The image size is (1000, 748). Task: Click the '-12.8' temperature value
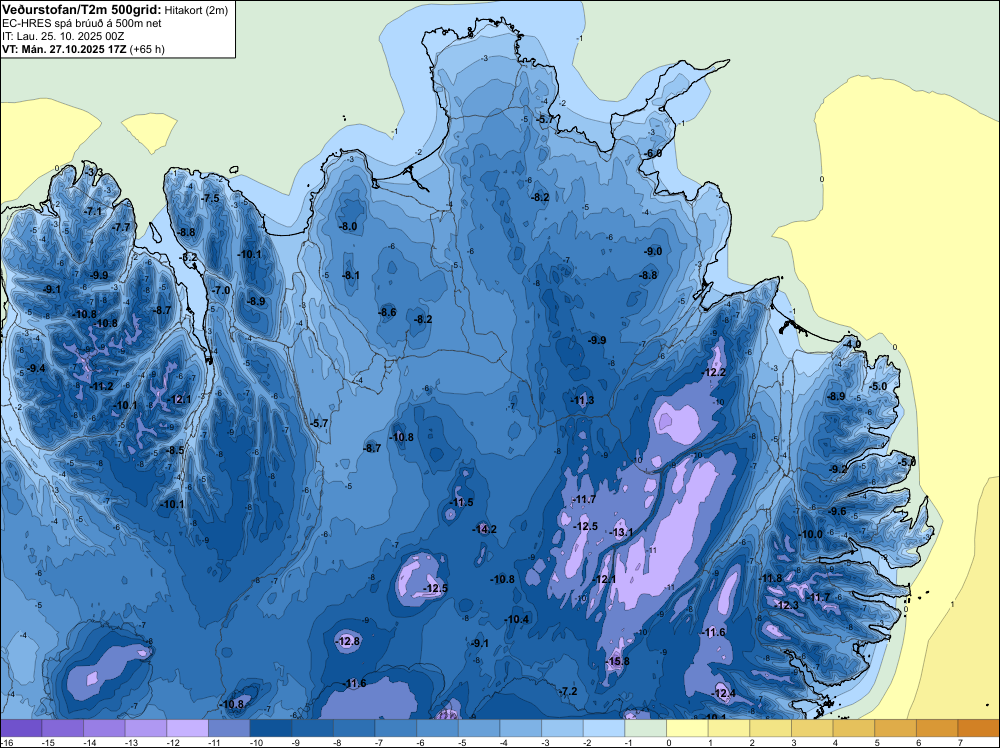(x=348, y=642)
